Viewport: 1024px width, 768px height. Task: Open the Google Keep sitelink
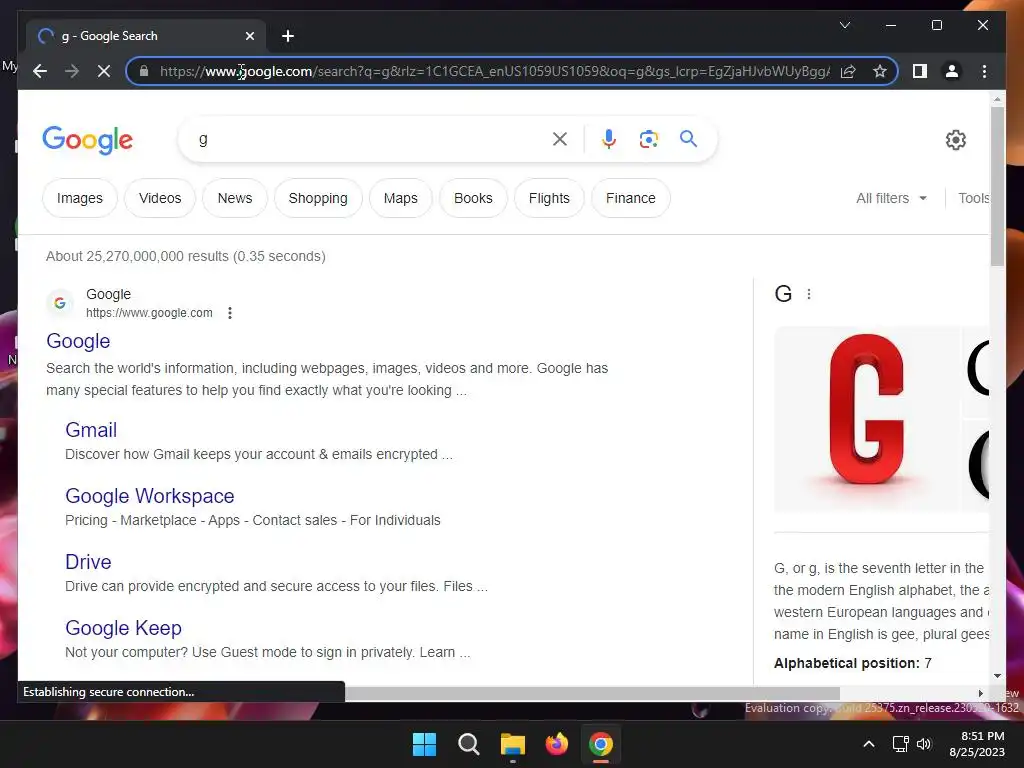[123, 628]
